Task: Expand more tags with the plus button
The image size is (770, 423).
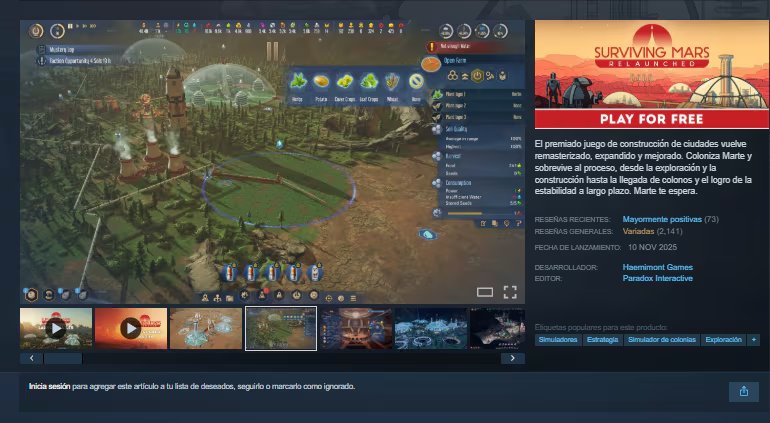Action: coord(753,339)
